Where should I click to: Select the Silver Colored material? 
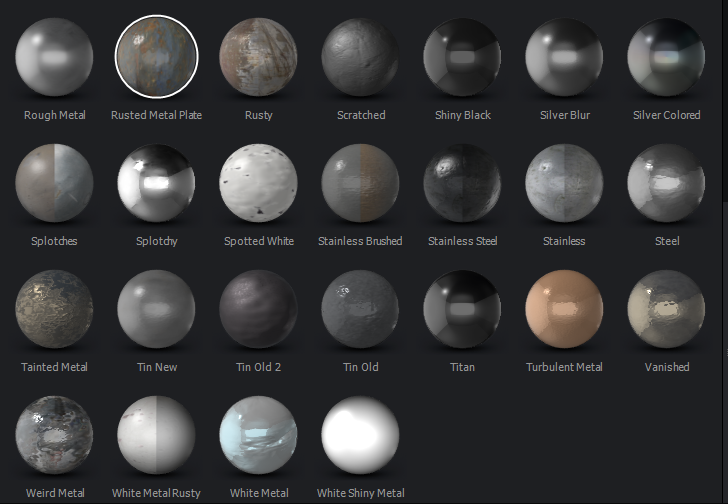tap(667, 57)
